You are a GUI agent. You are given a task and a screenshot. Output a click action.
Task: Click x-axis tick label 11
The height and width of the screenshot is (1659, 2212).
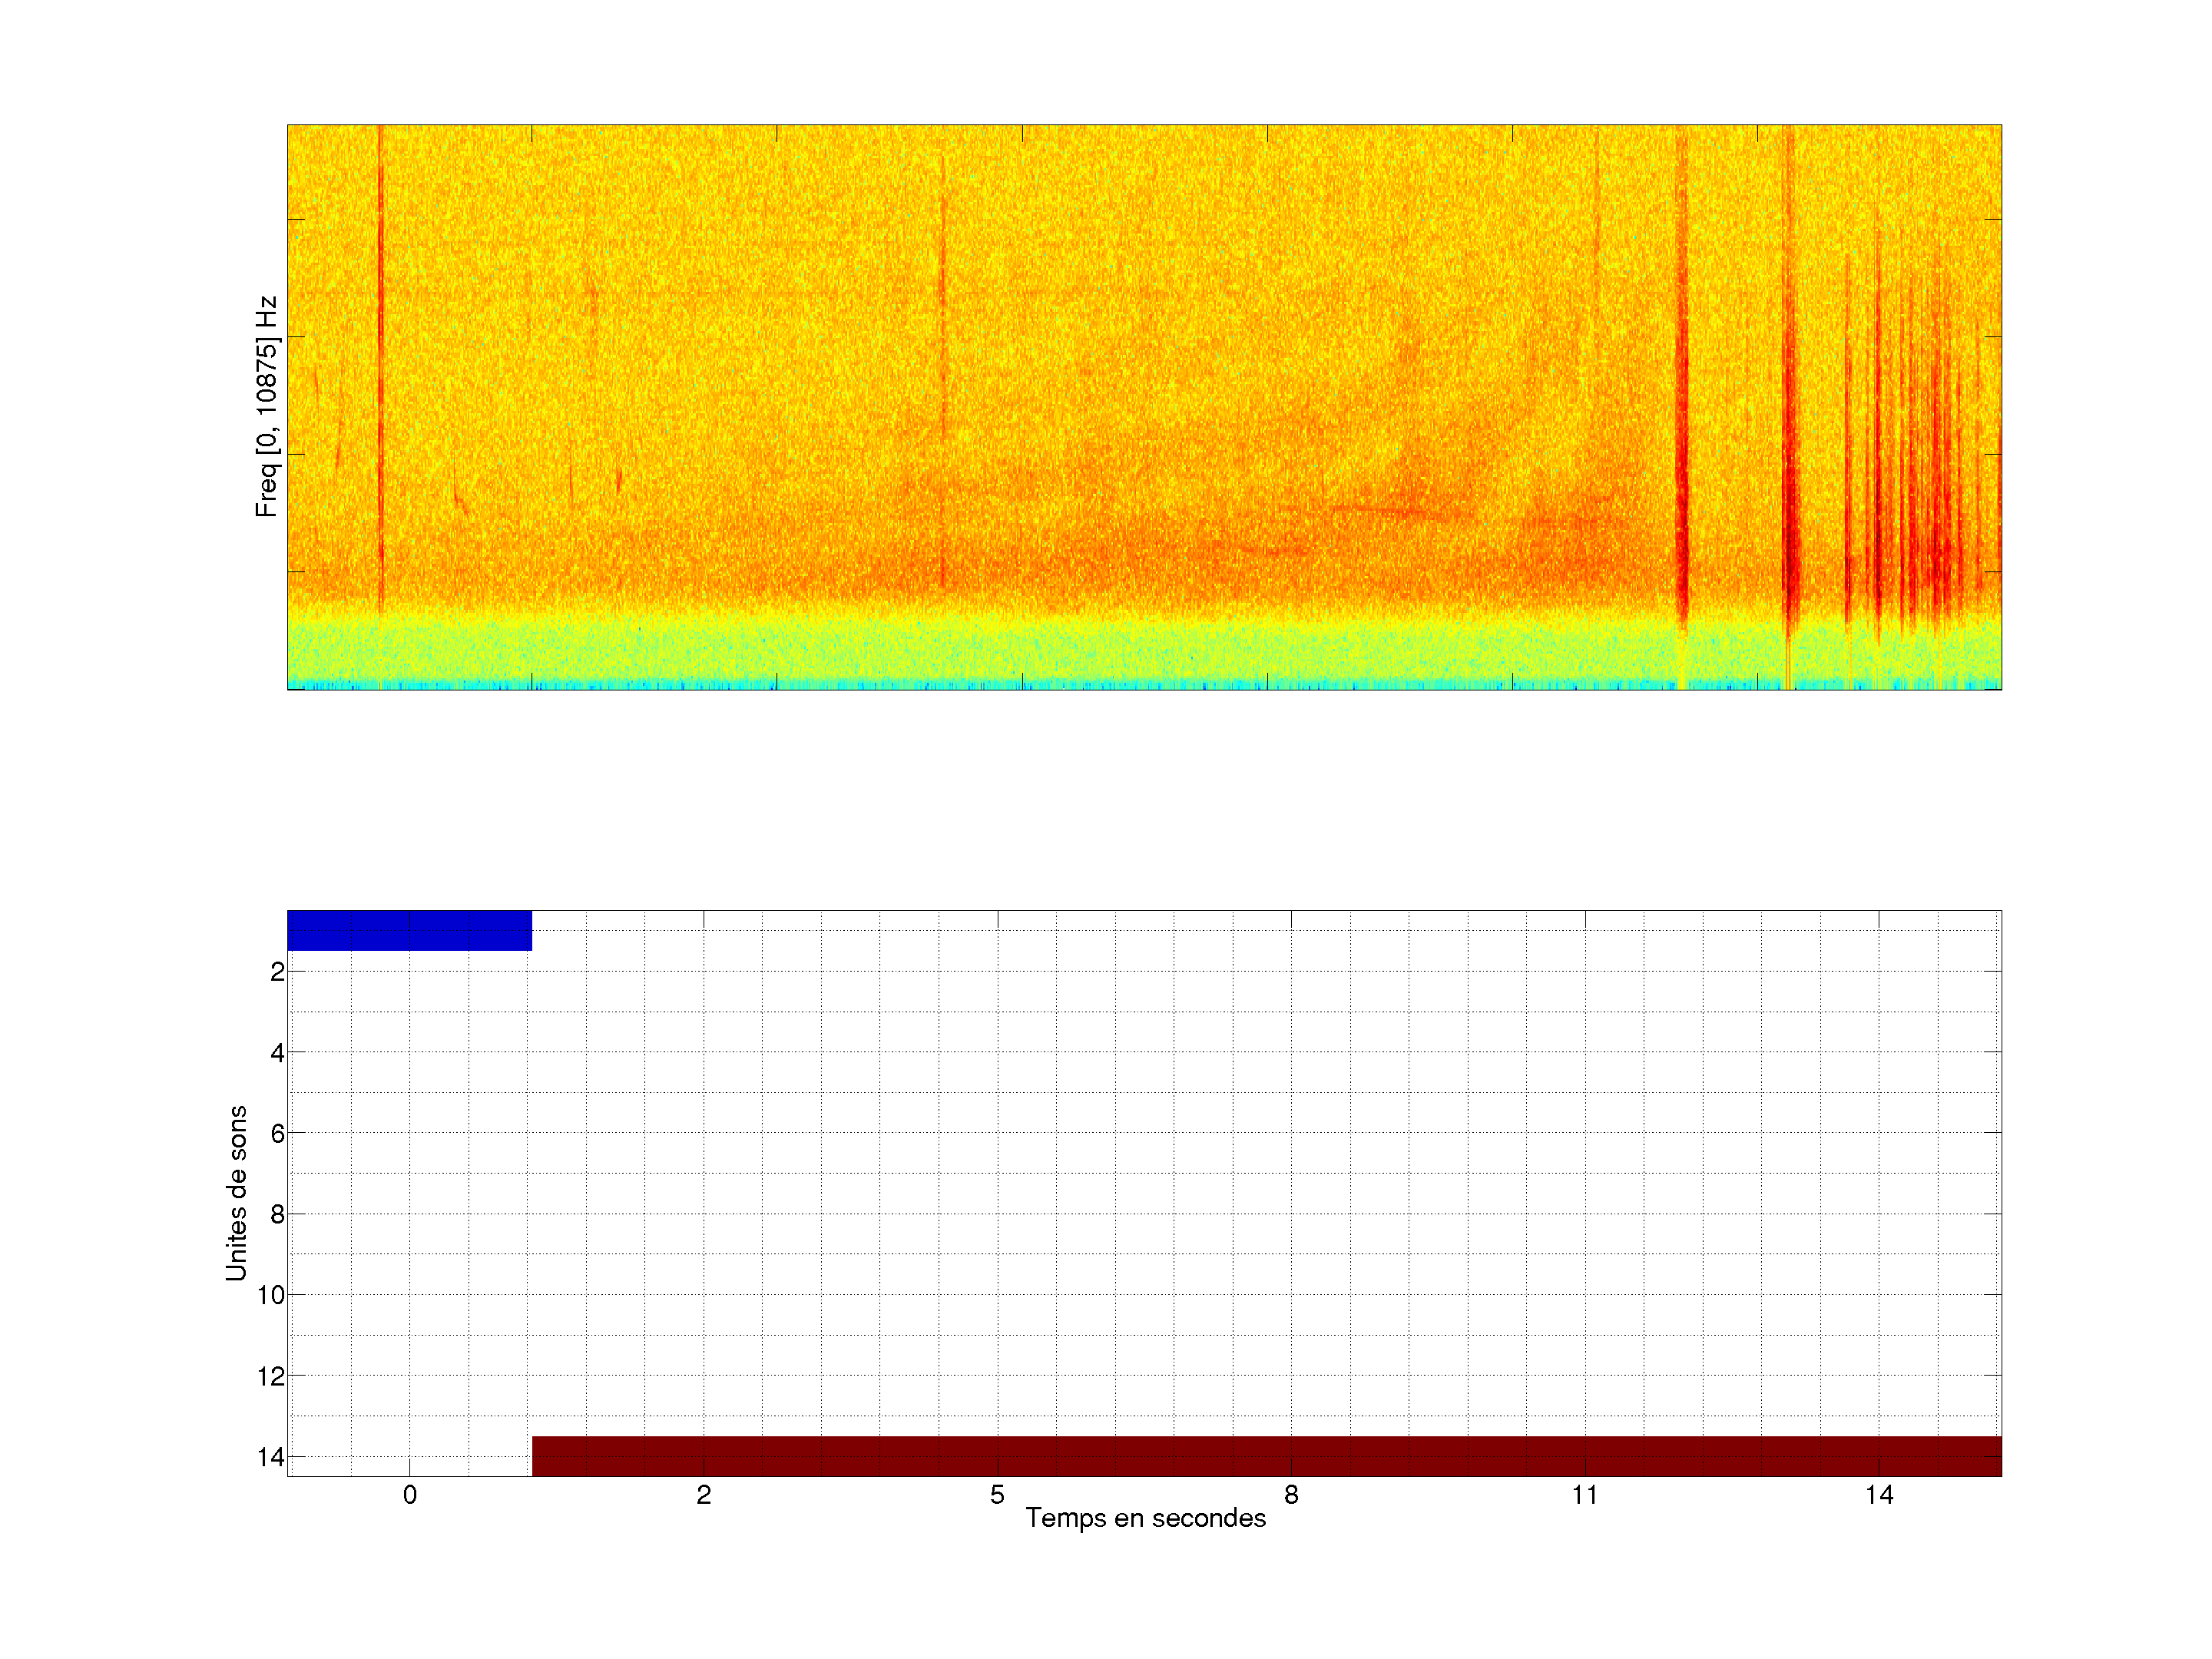point(1584,1495)
